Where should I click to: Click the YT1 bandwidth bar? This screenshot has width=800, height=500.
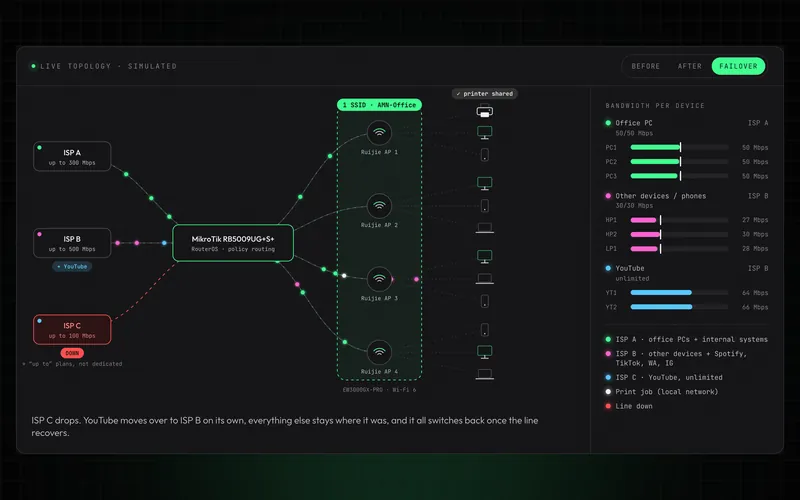(x=679, y=293)
